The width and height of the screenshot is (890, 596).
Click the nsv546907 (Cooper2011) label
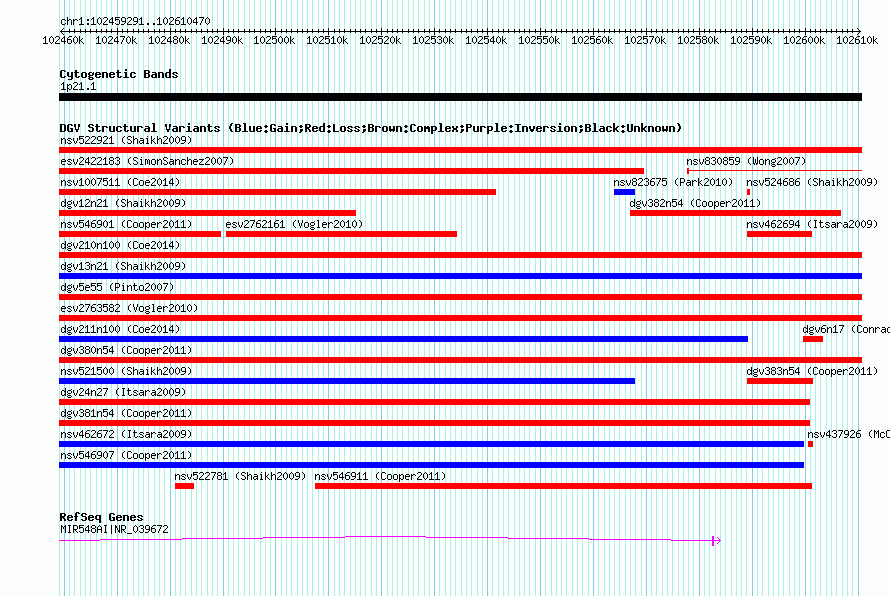click(126, 455)
